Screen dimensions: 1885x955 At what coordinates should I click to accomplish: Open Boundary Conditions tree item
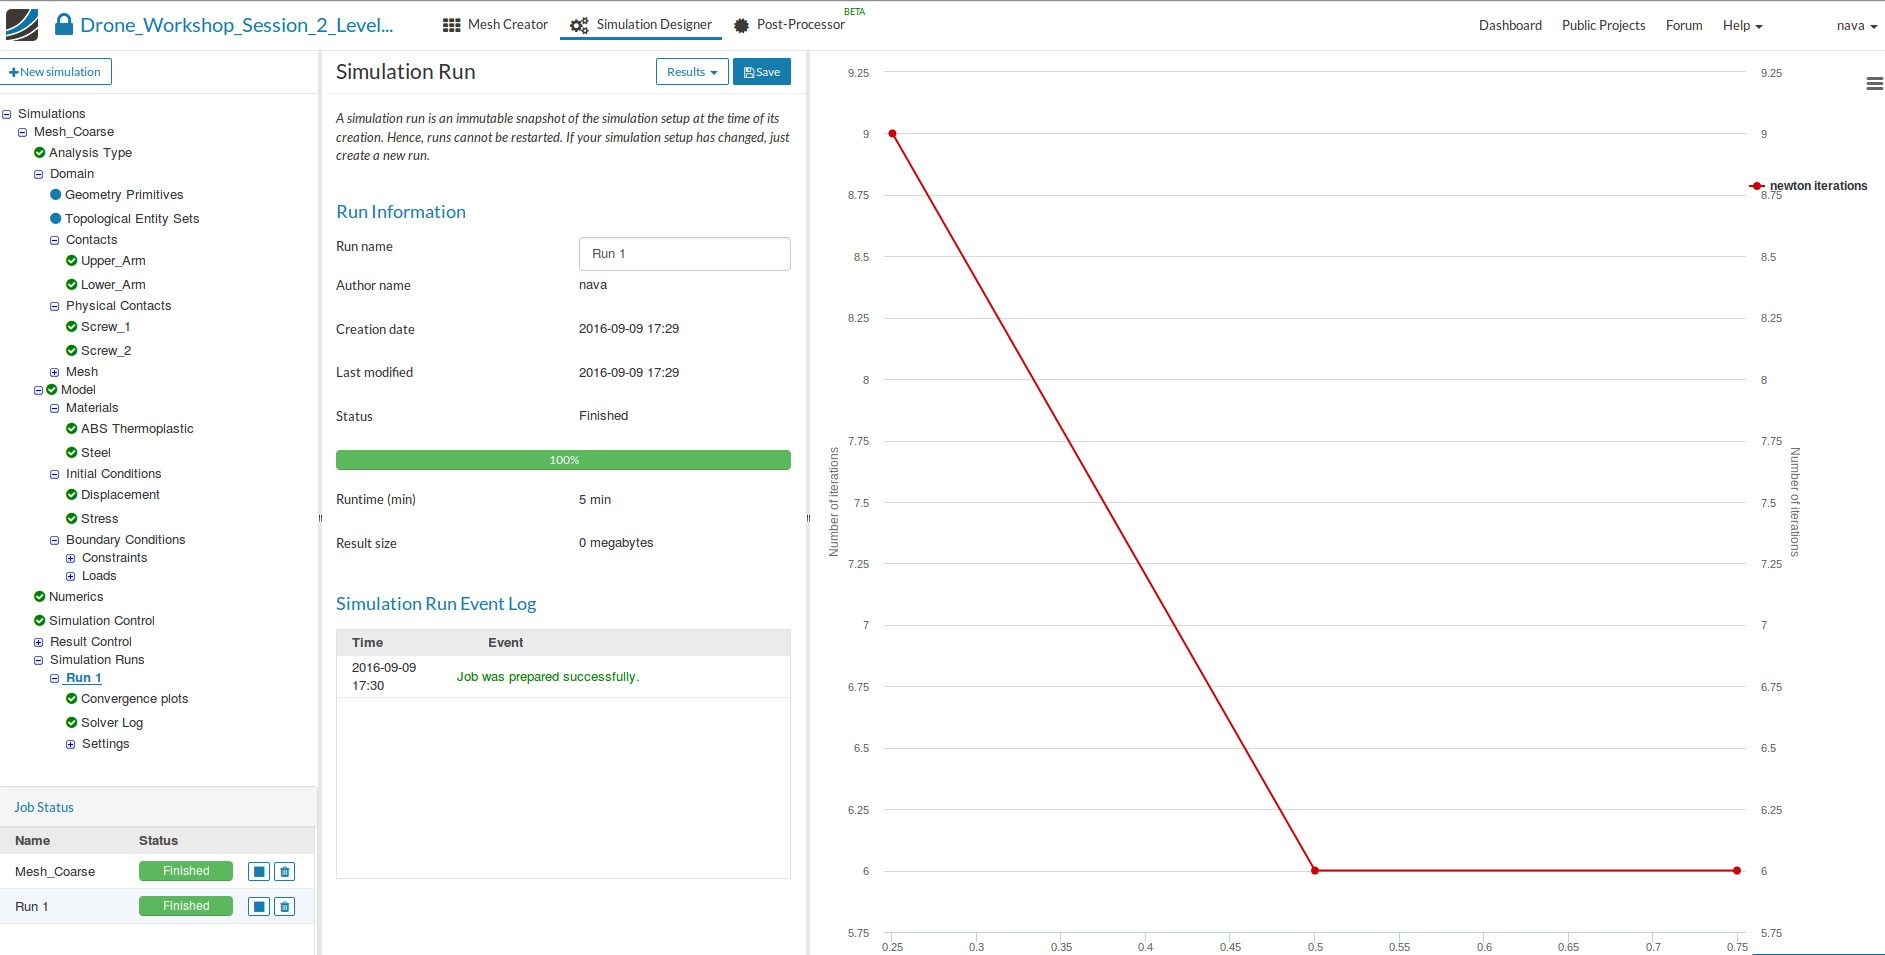pyautogui.click(x=126, y=540)
